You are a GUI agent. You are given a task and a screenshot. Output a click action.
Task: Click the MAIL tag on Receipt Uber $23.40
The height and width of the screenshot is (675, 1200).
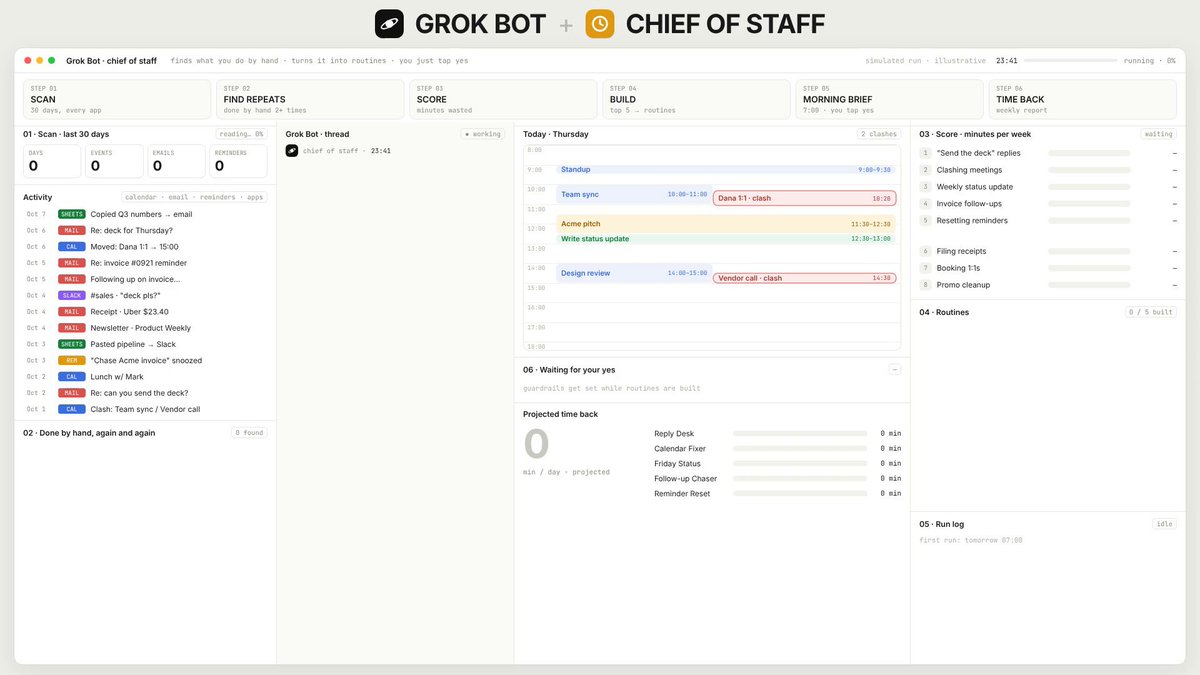click(72, 312)
